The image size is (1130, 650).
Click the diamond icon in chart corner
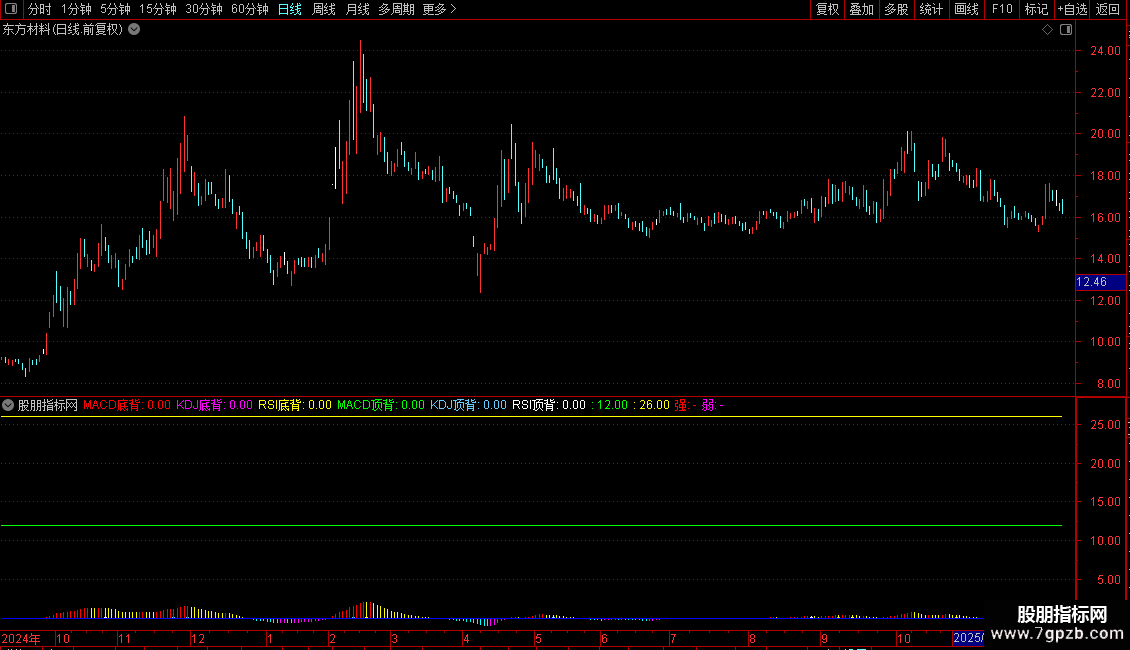(1048, 30)
